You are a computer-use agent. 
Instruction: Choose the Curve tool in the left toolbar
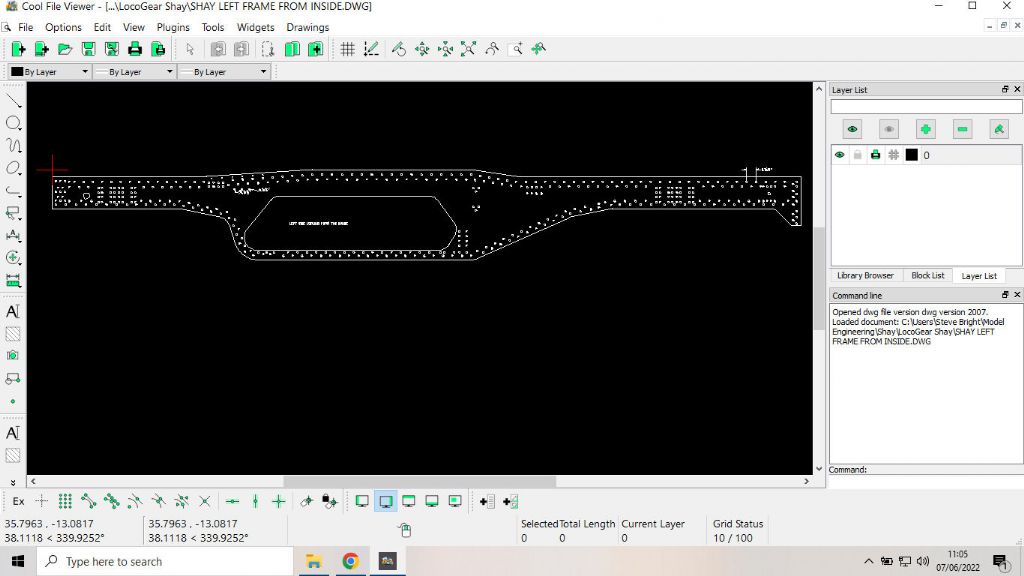pos(13,146)
